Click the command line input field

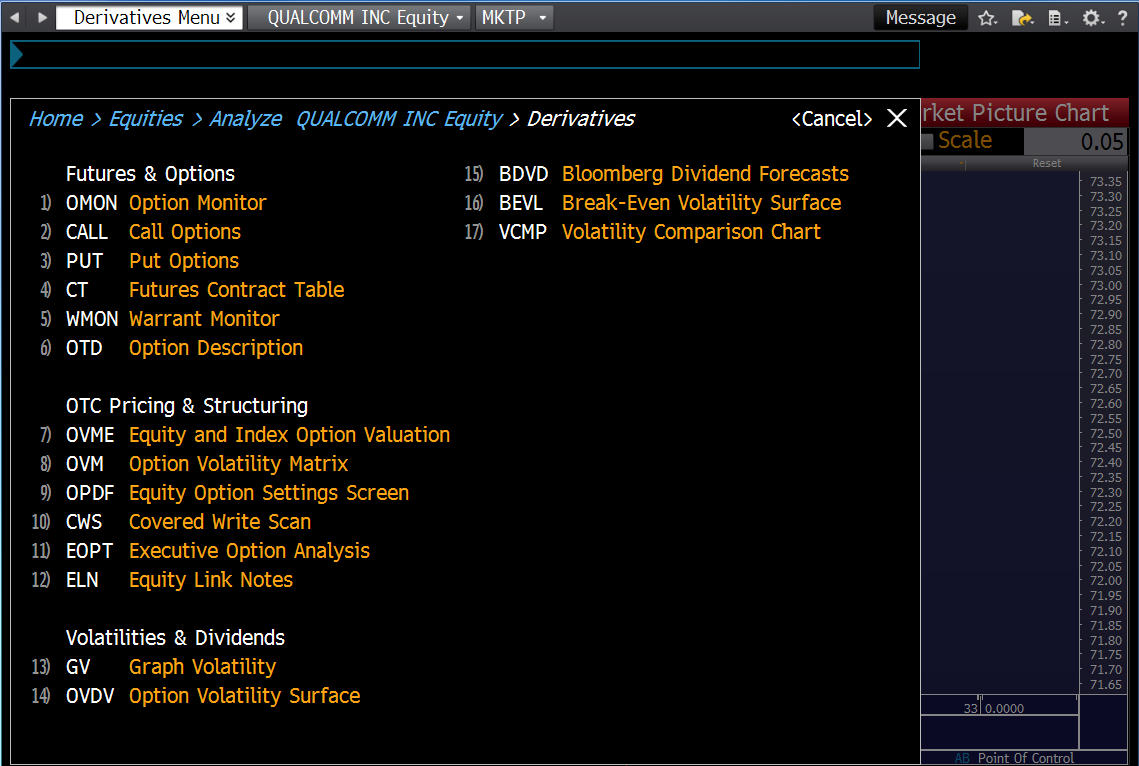pos(465,54)
